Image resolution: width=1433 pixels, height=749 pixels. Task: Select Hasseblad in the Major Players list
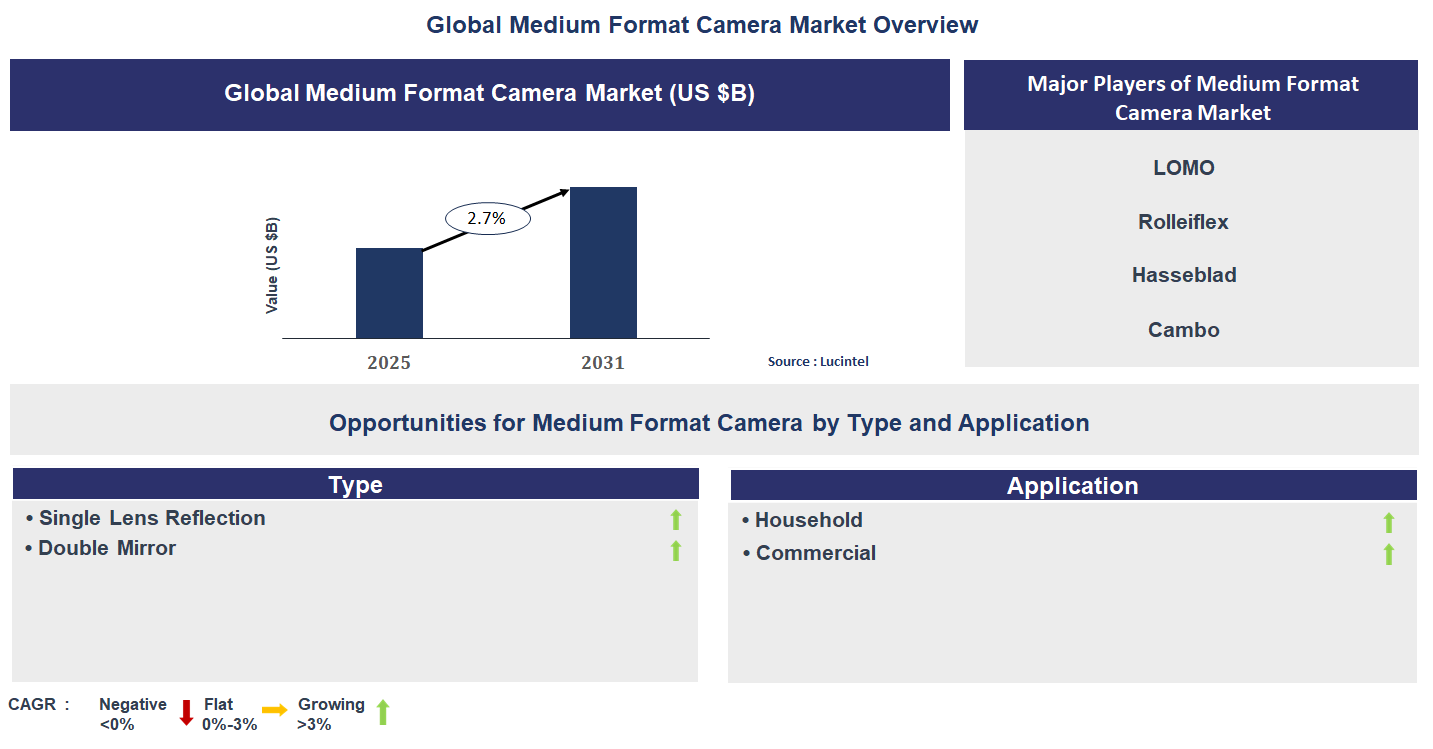coord(1183,275)
